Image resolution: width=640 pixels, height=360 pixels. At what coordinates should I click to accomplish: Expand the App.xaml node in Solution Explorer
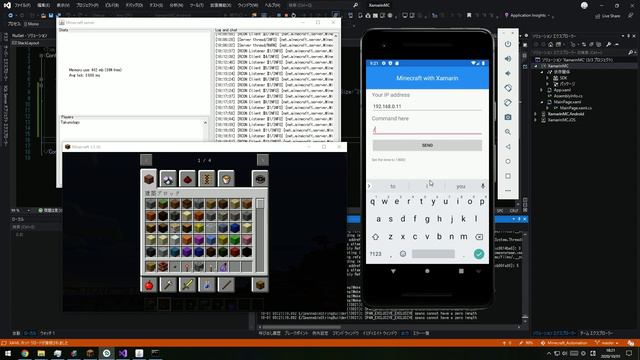click(542, 90)
